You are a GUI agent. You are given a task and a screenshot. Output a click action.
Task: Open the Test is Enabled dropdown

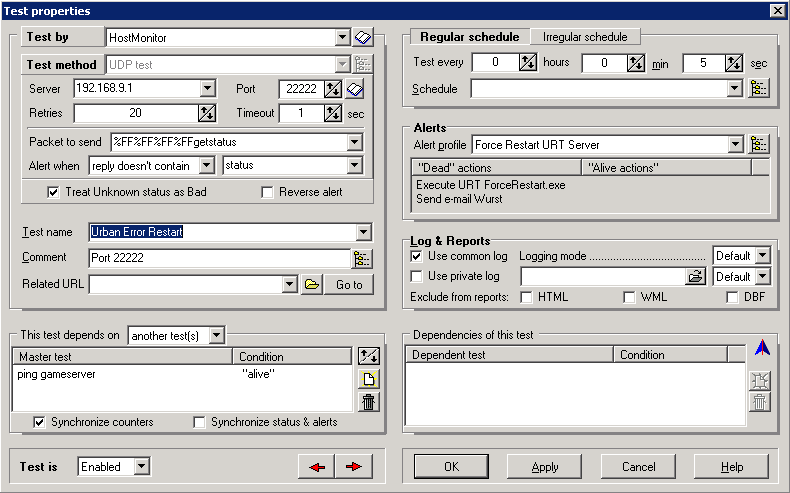click(141, 467)
